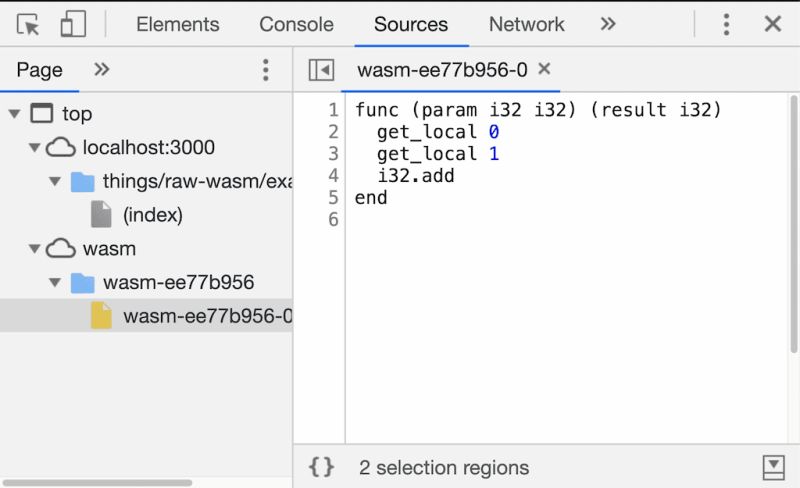Set breakpoint on line number 2
This screenshot has width=800, height=488.
click(333, 132)
